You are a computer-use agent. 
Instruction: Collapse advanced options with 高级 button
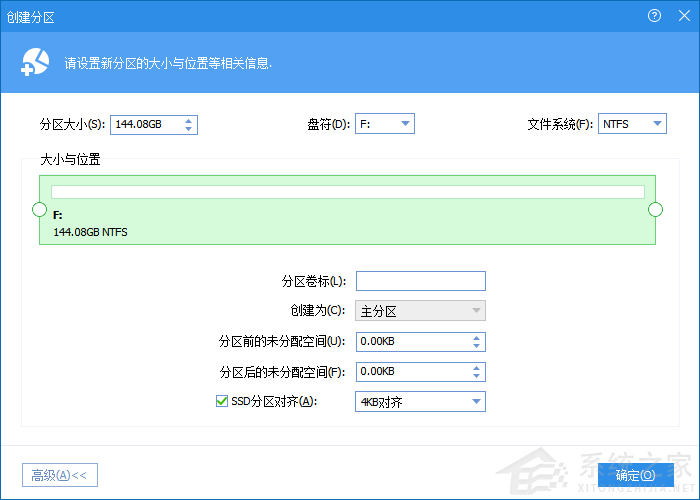point(59,474)
